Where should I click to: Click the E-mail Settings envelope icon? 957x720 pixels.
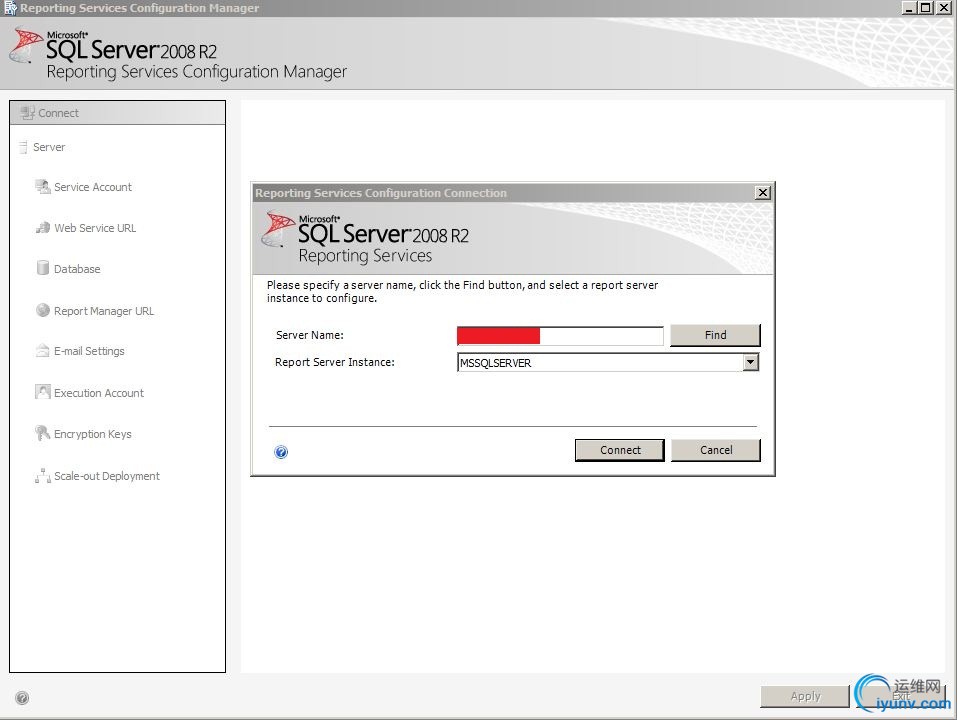(x=43, y=351)
